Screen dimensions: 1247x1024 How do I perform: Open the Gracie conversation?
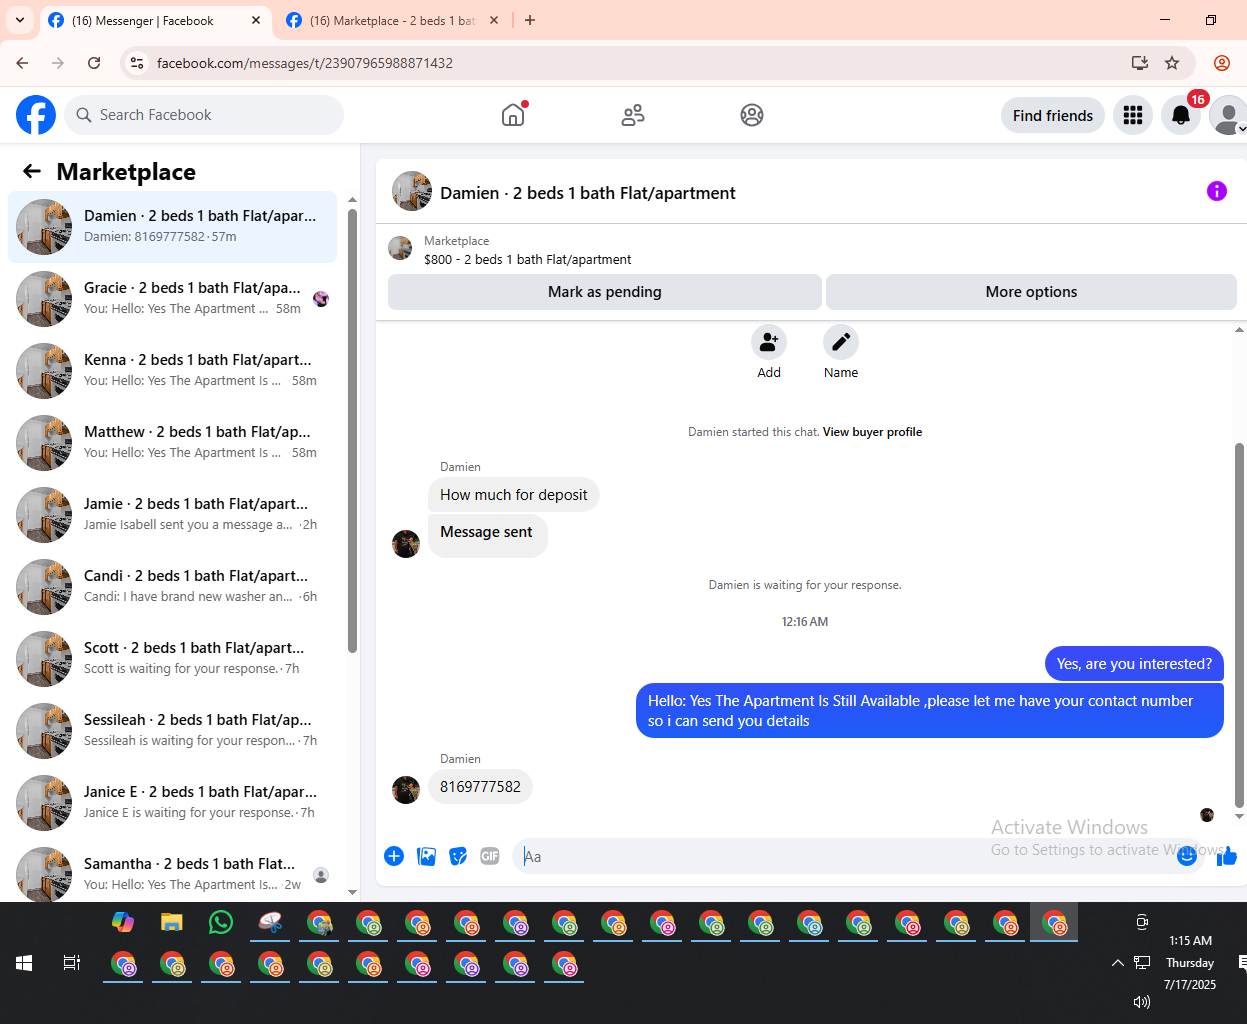(172, 299)
